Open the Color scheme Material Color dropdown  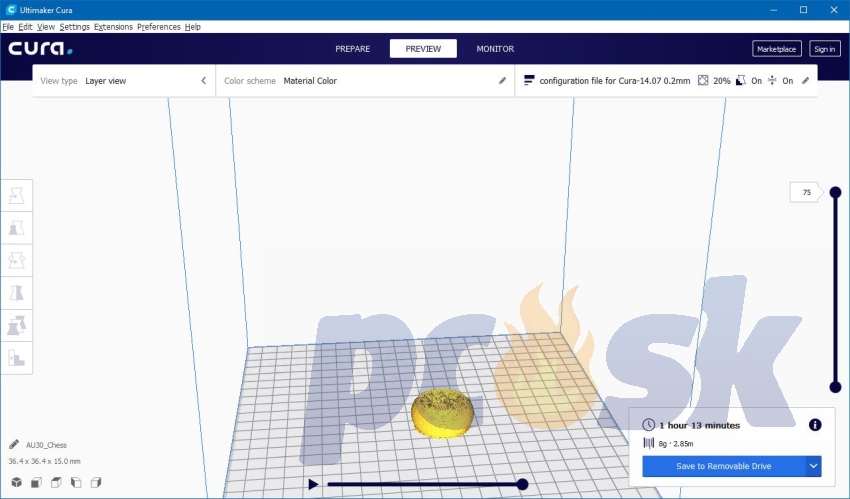[365, 81]
